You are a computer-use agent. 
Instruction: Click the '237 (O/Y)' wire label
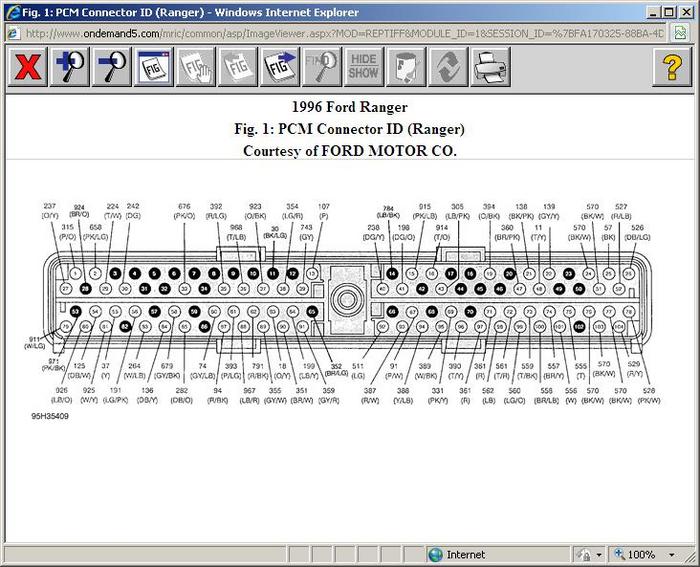click(50, 211)
